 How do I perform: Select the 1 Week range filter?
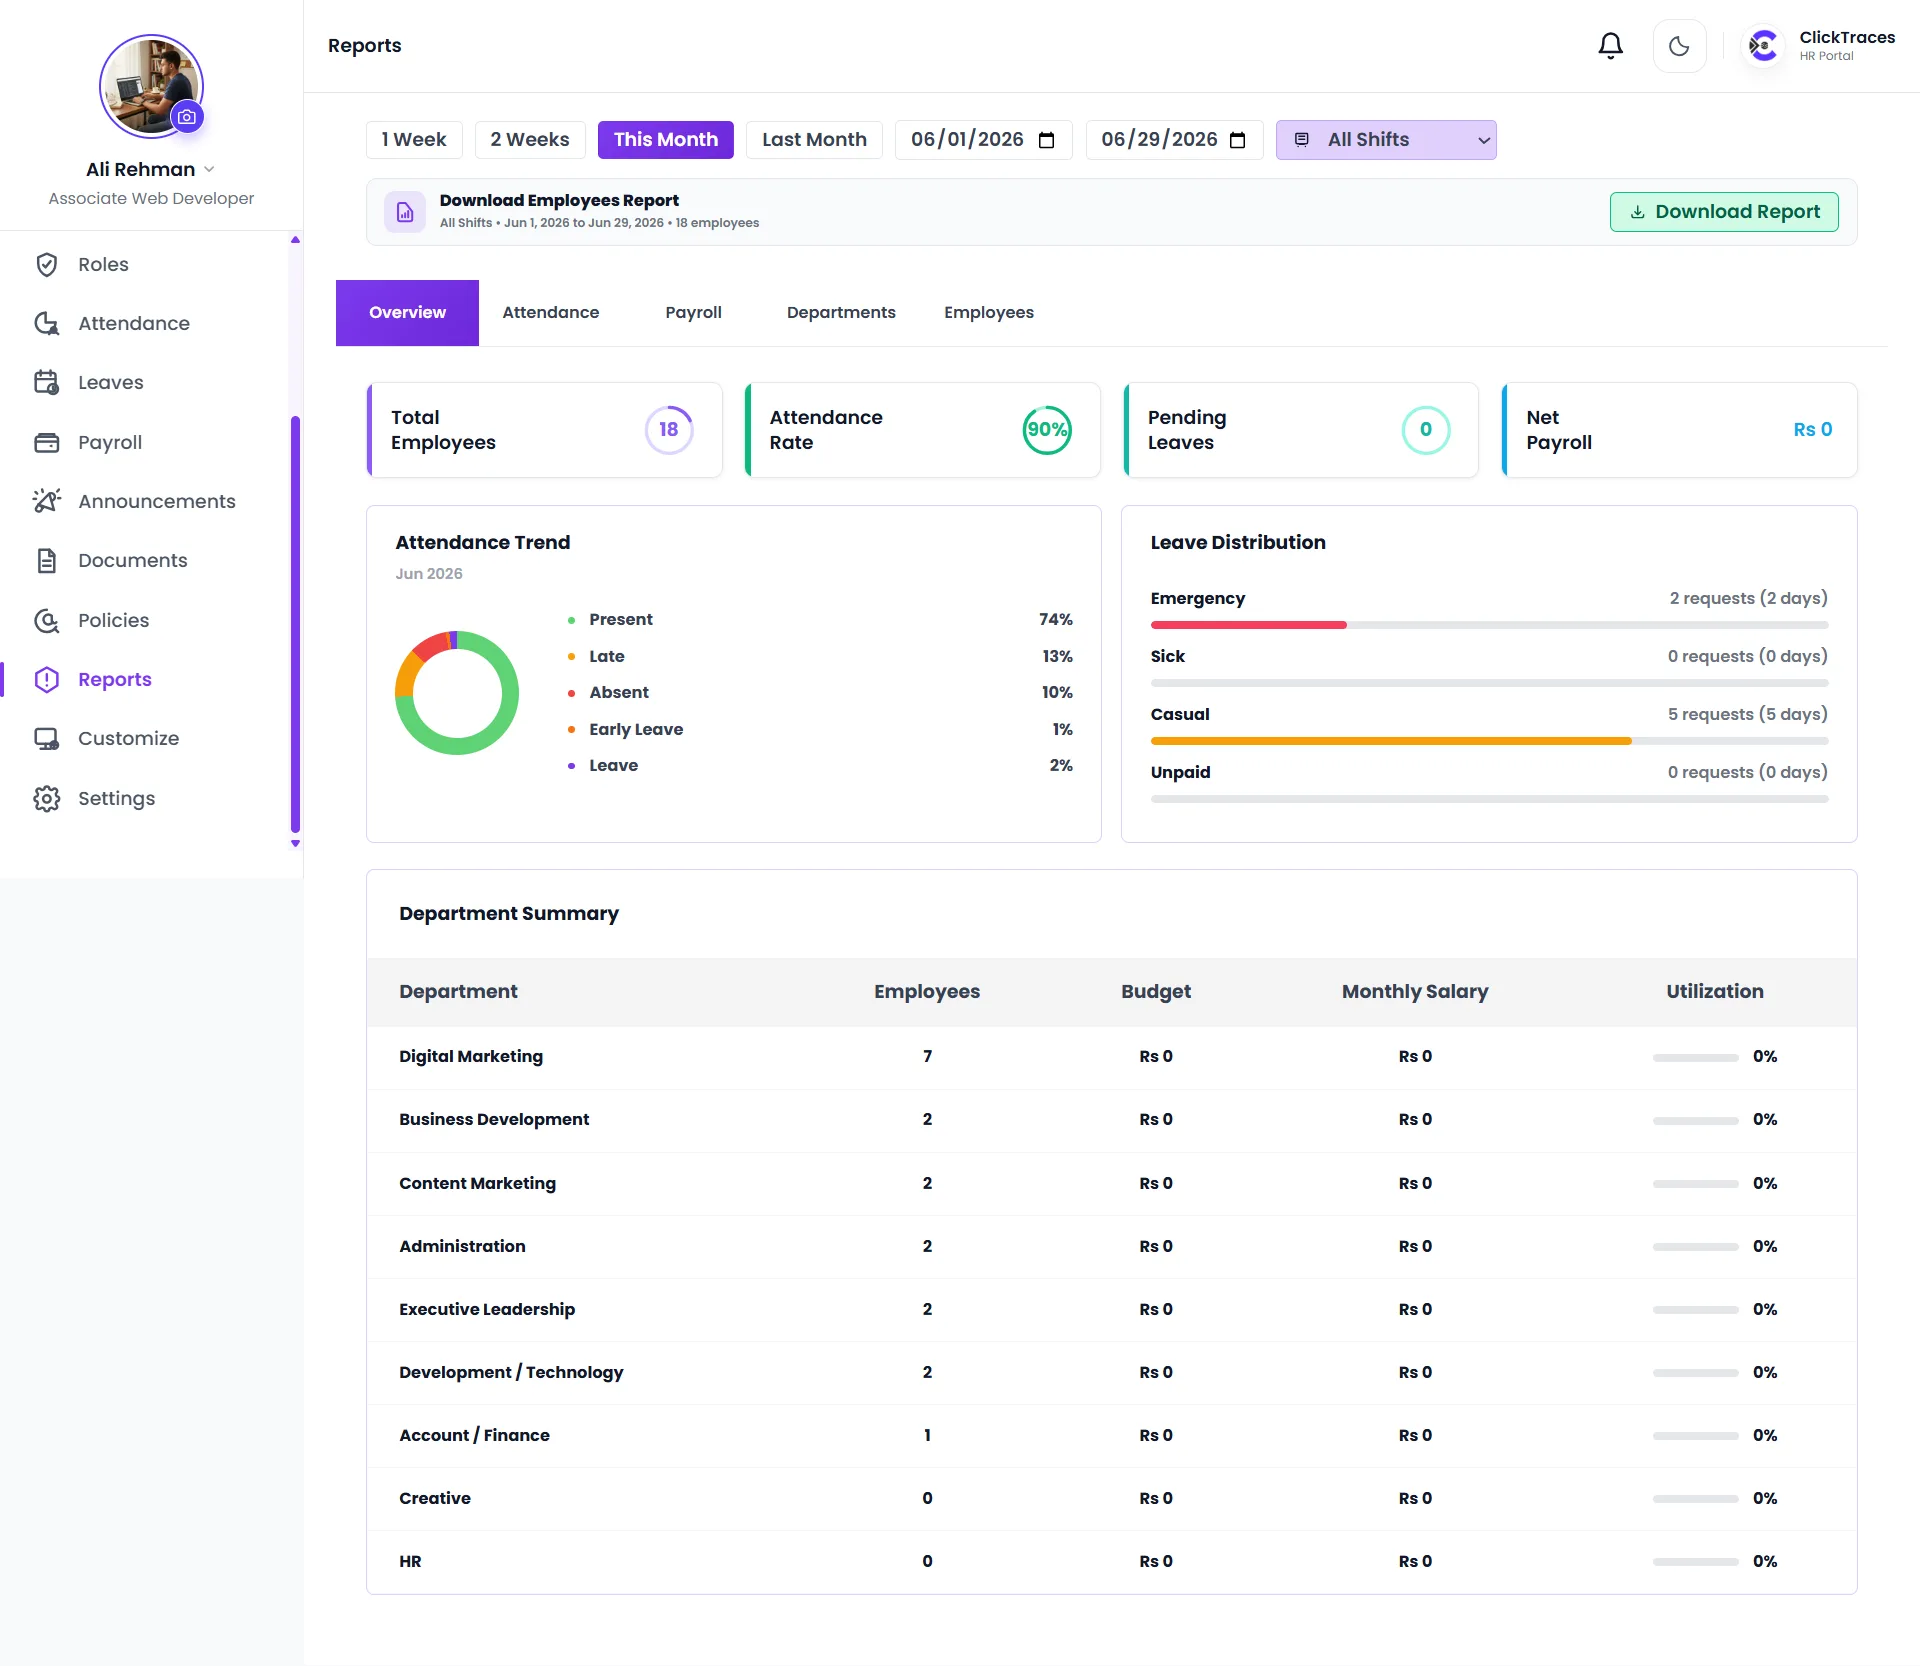point(414,140)
